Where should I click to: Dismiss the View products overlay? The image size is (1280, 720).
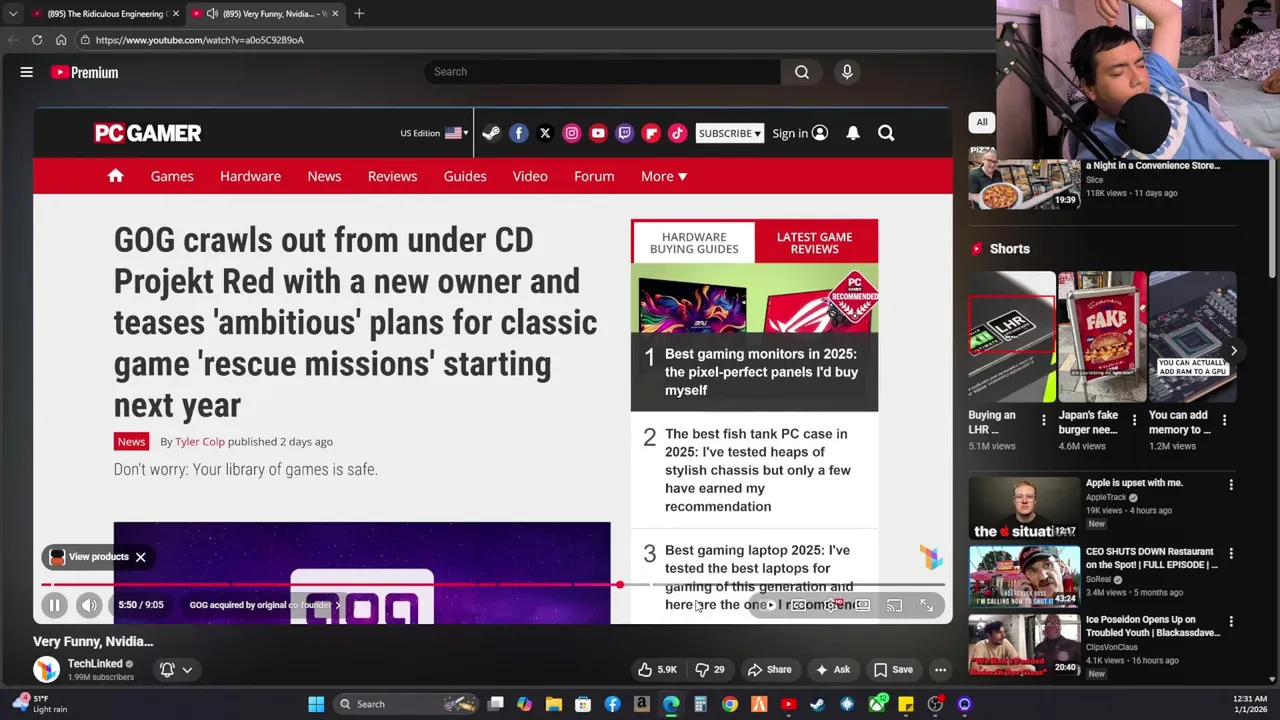[140, 557]
